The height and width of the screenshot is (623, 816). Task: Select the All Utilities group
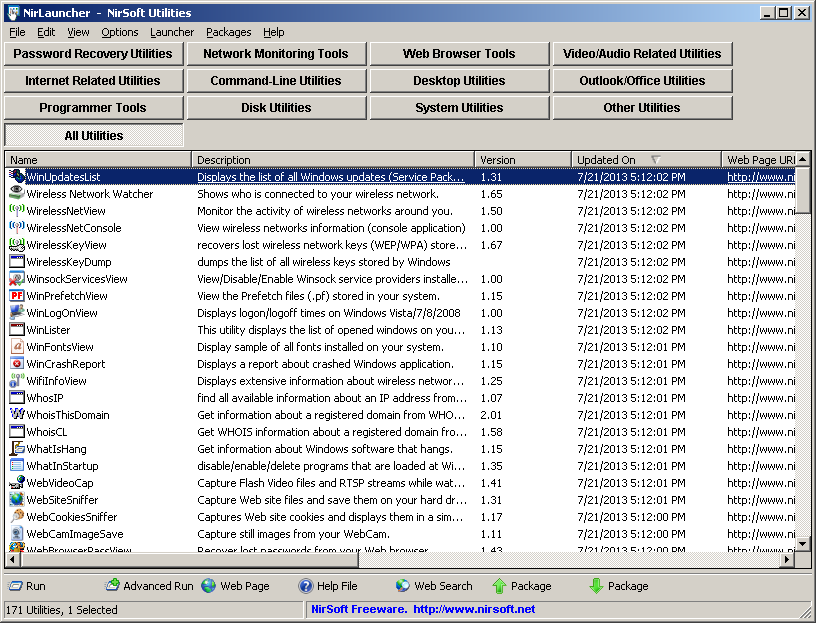(94, 135)
